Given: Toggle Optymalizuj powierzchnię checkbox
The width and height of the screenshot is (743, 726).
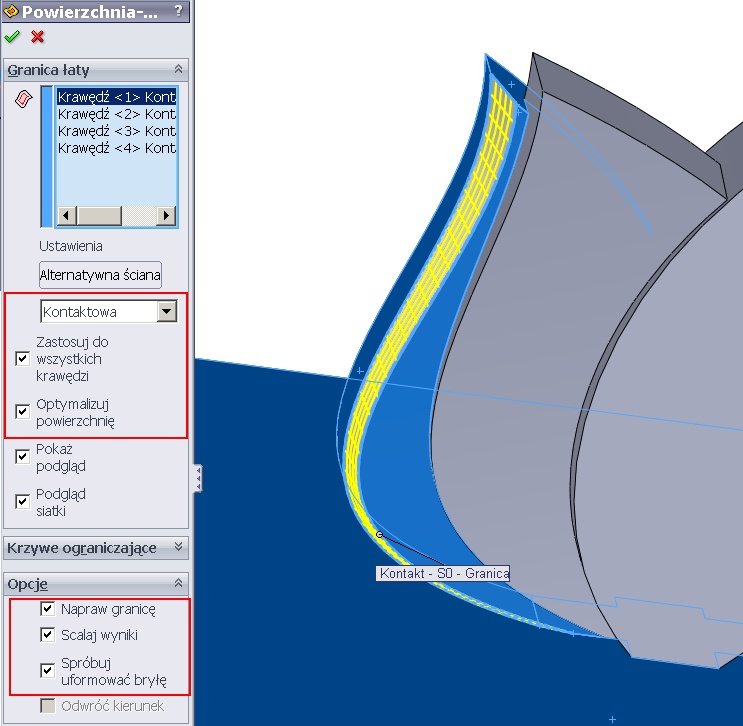Looking at the screenshot, I should pyautogui.click(x=22, y=411).
